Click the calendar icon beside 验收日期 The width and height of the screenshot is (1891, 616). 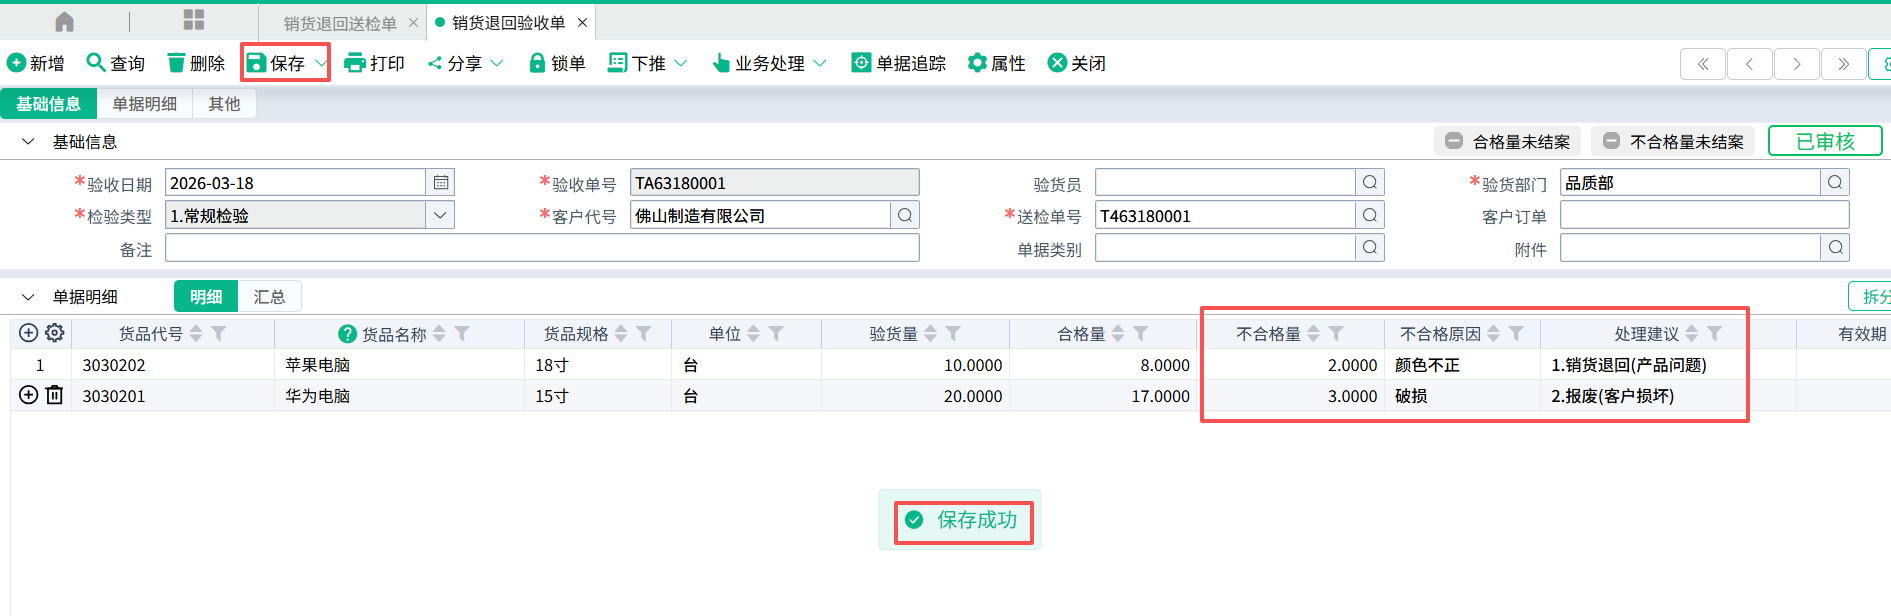(440, 183)
